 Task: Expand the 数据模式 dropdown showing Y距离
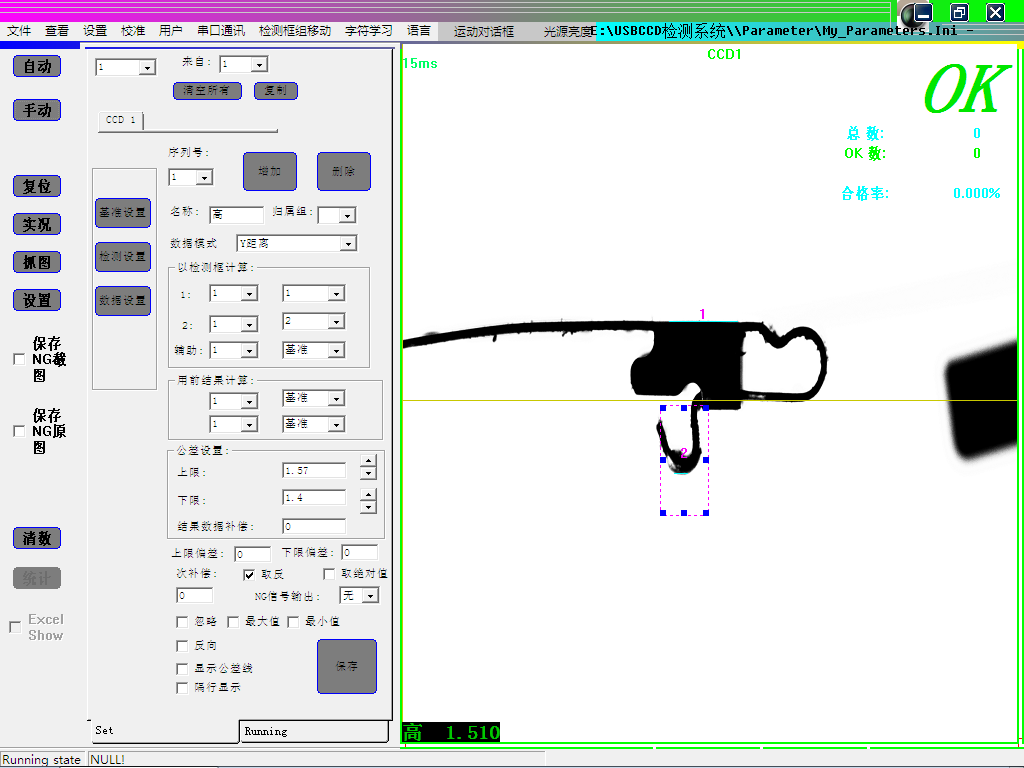(348, 243)
